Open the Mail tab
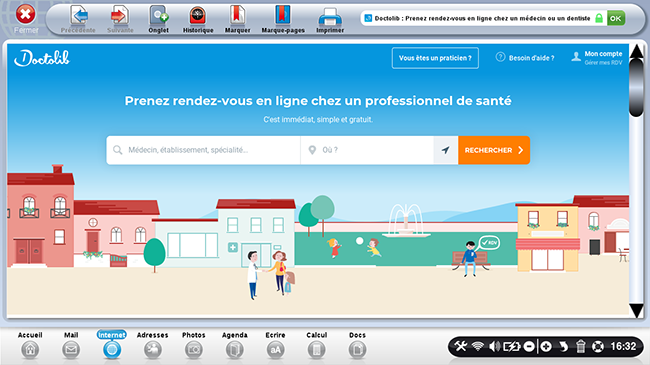Viewport: 650px width, 365px height. coord(71,345)
